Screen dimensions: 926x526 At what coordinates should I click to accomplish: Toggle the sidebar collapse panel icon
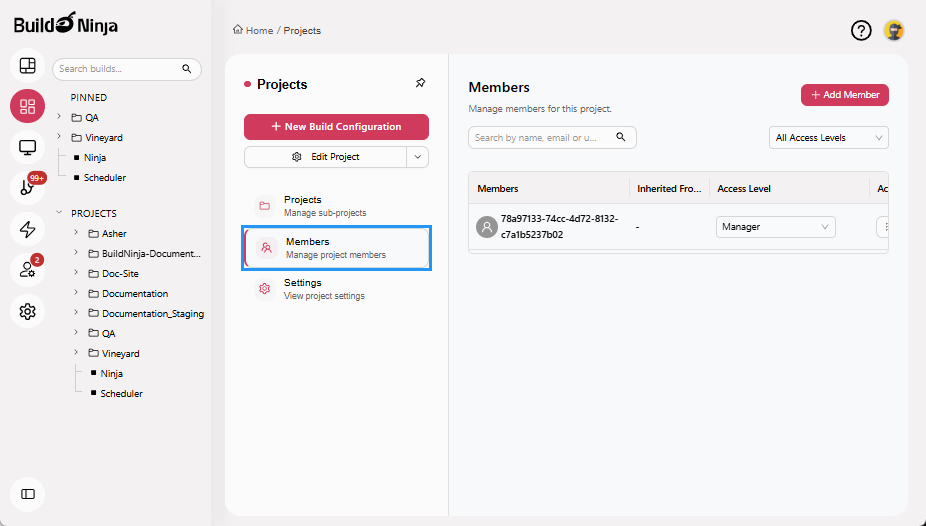tap(27, 494)
